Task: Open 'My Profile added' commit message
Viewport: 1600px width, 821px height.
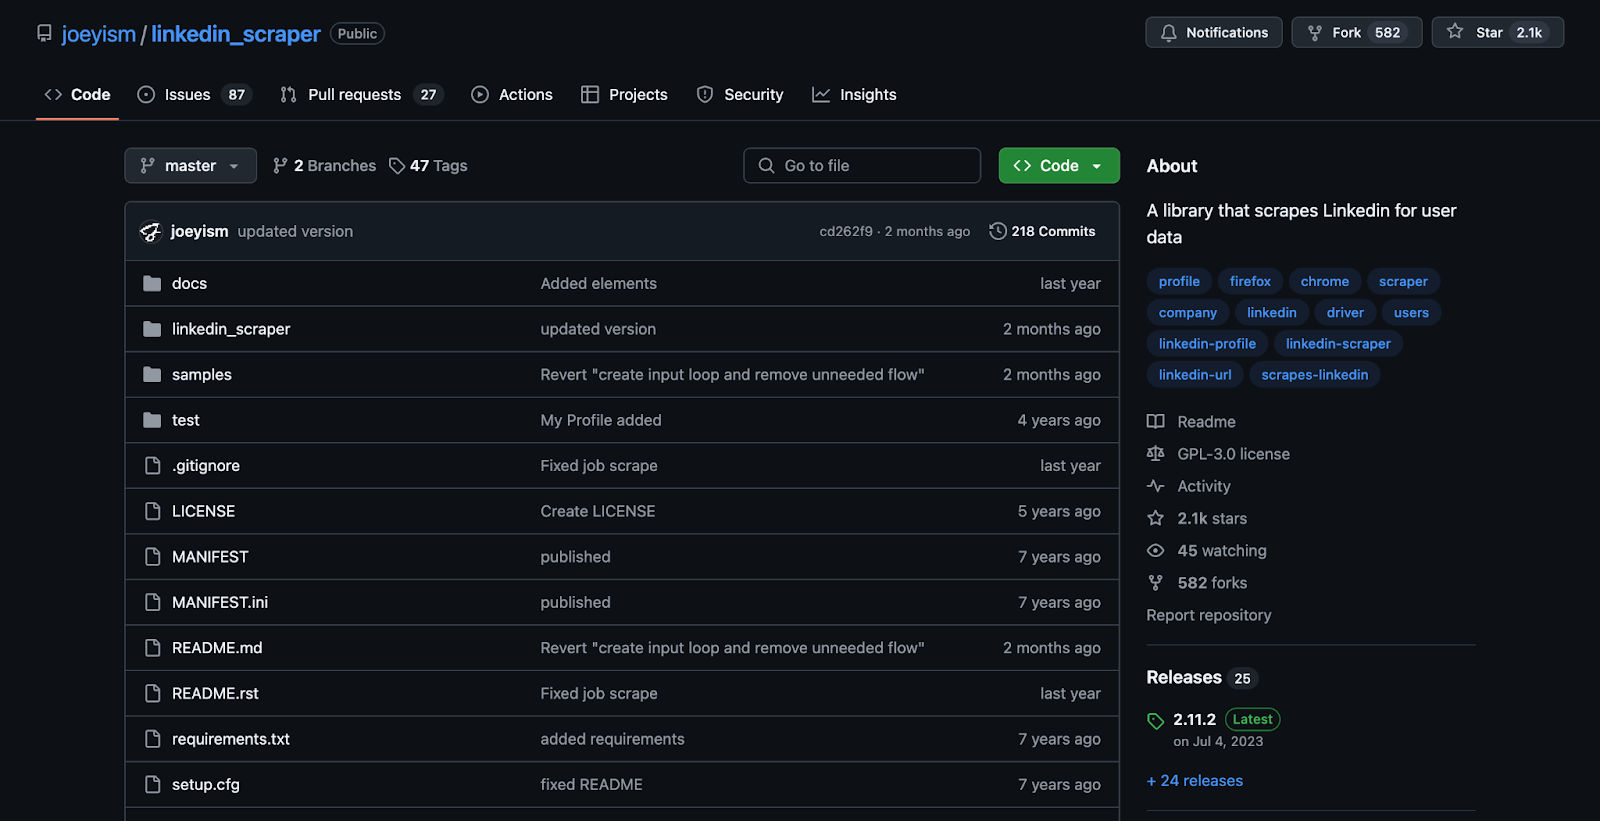Action: [601, 420]
